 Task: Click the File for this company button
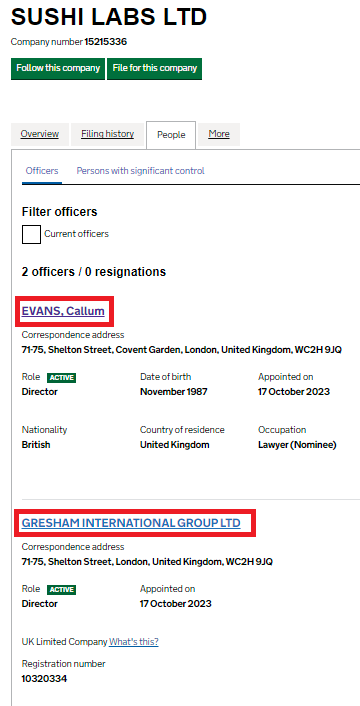coord(154,68)
